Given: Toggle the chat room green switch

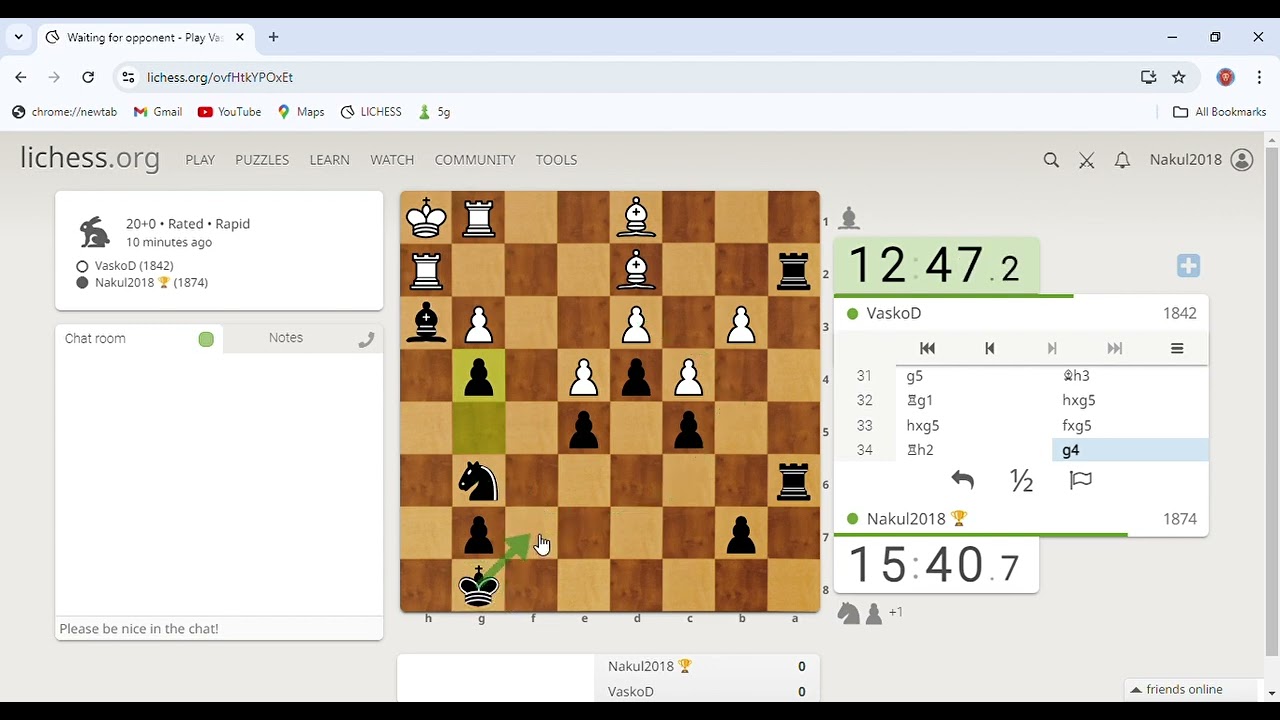Looking at the screenshot, I should (x=206, y=339).
